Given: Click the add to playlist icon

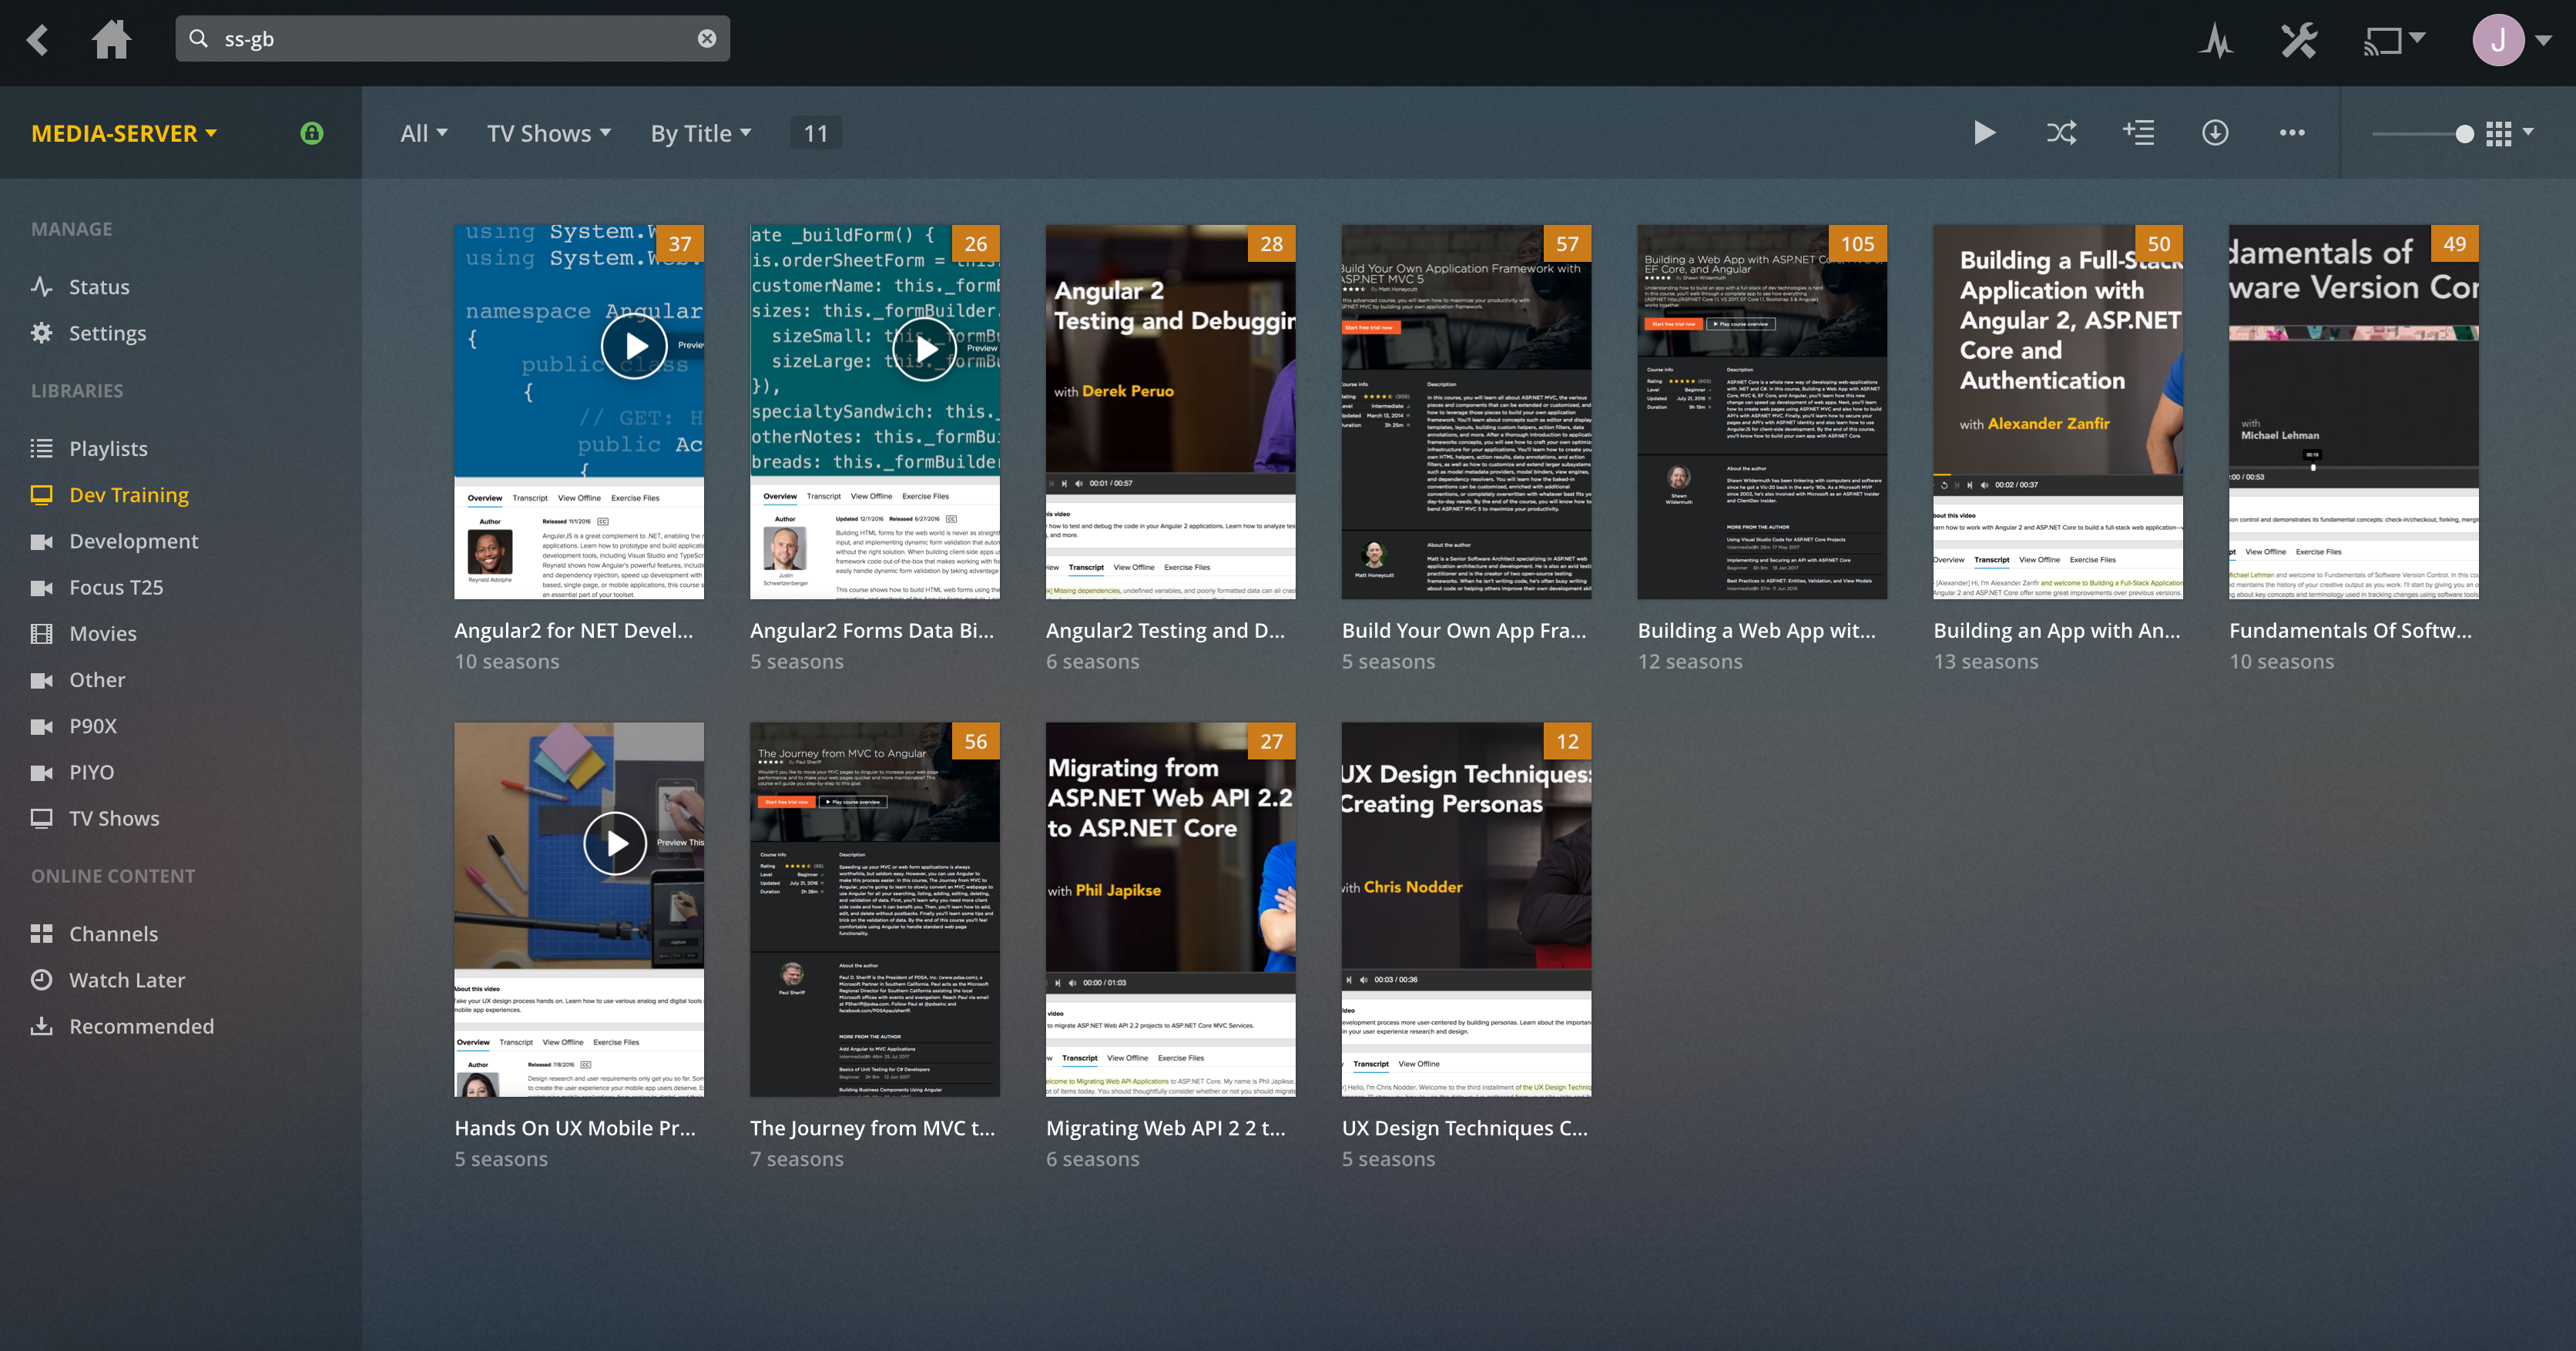Looking at the screenshot, I should tap(2138, 133).
